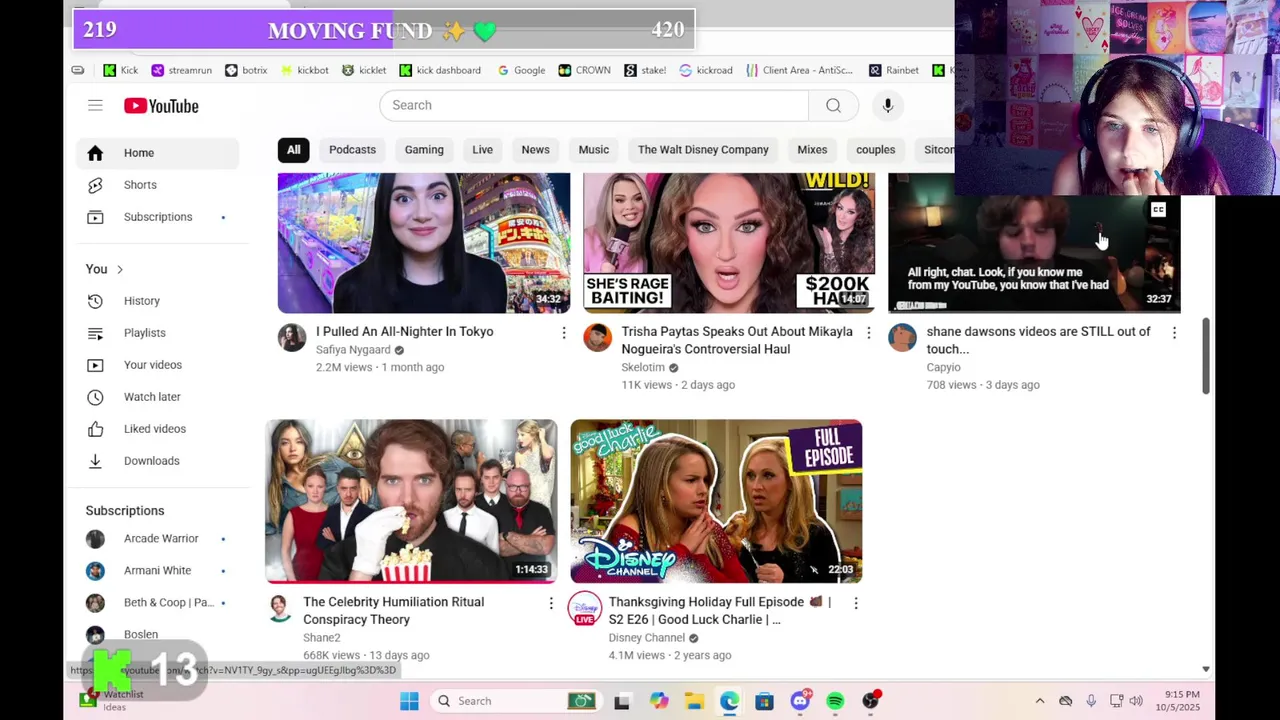
Task: Select the All filter chip
Action: click(294, 150)
